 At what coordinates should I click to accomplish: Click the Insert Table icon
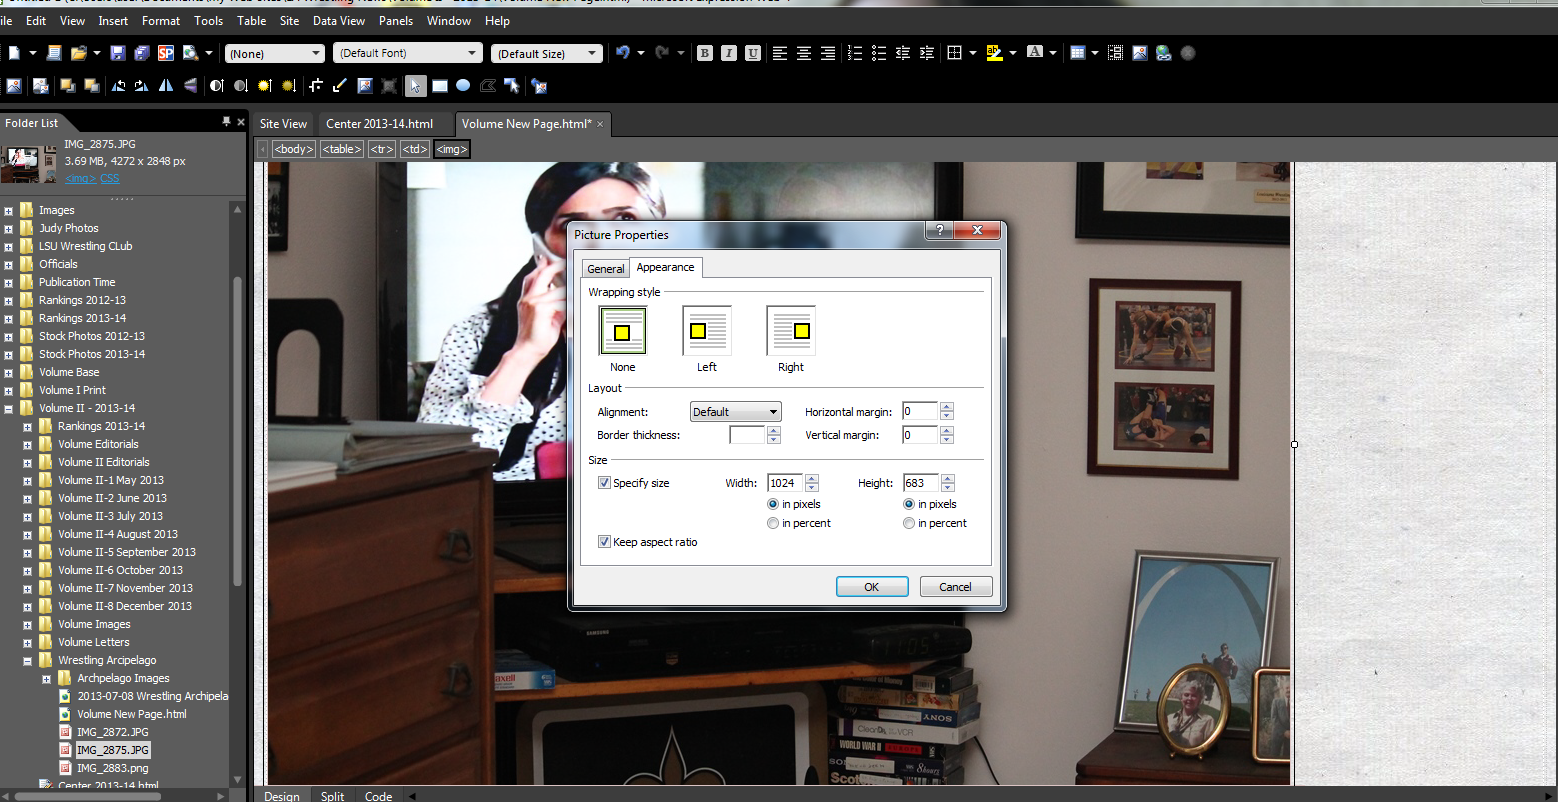(1077, 53)
